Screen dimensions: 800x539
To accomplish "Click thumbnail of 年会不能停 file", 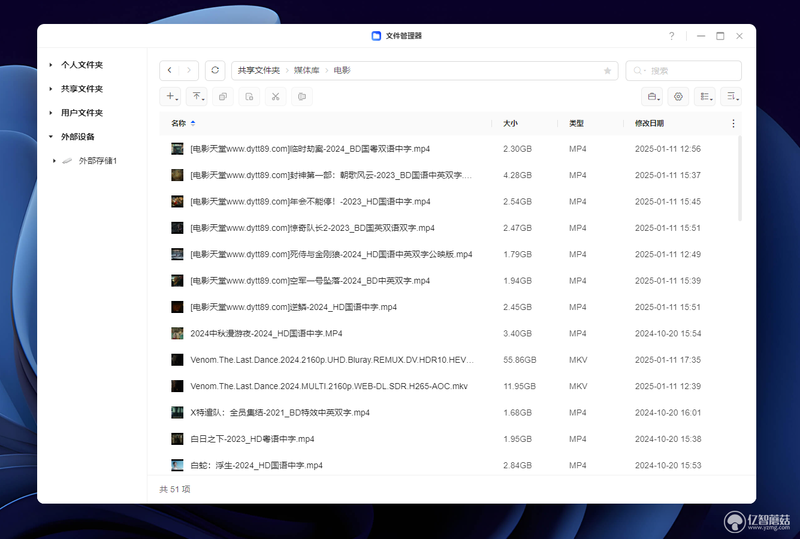I will [177, 202].
